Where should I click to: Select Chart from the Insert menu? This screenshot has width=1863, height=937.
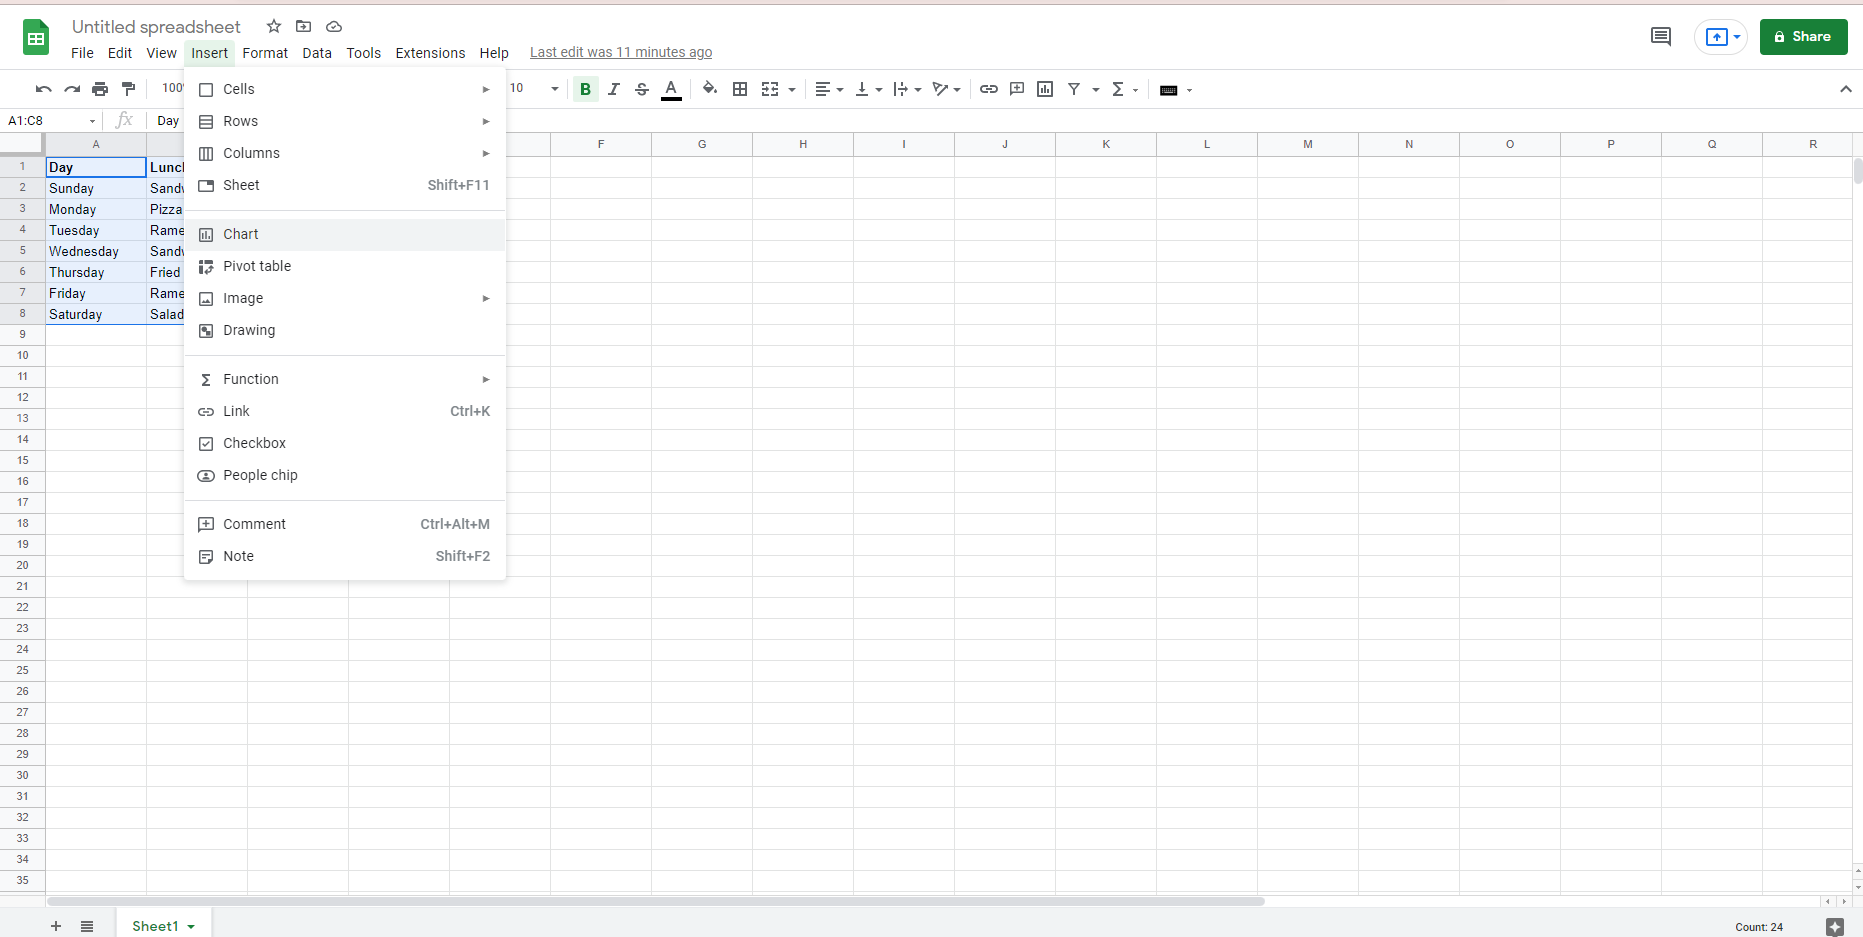[x=241, y=234]
